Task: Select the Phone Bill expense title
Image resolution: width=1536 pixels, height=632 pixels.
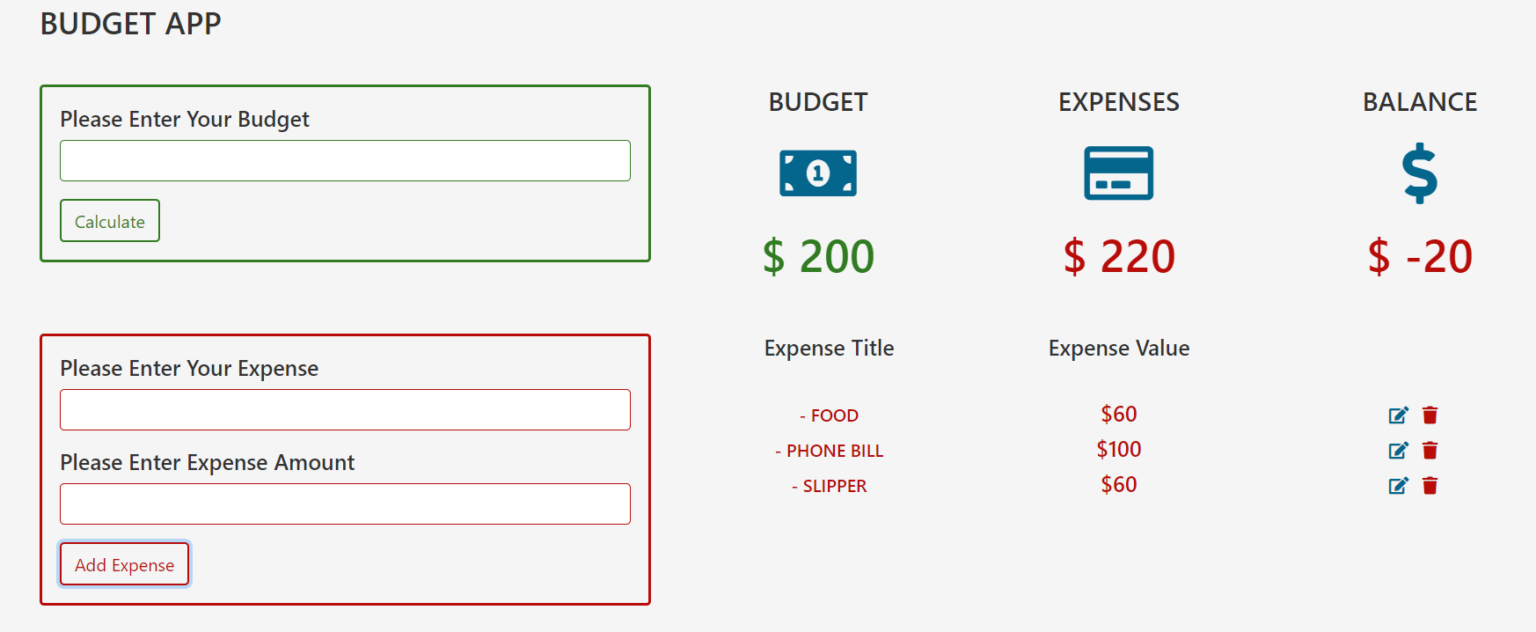Action: 829,451
